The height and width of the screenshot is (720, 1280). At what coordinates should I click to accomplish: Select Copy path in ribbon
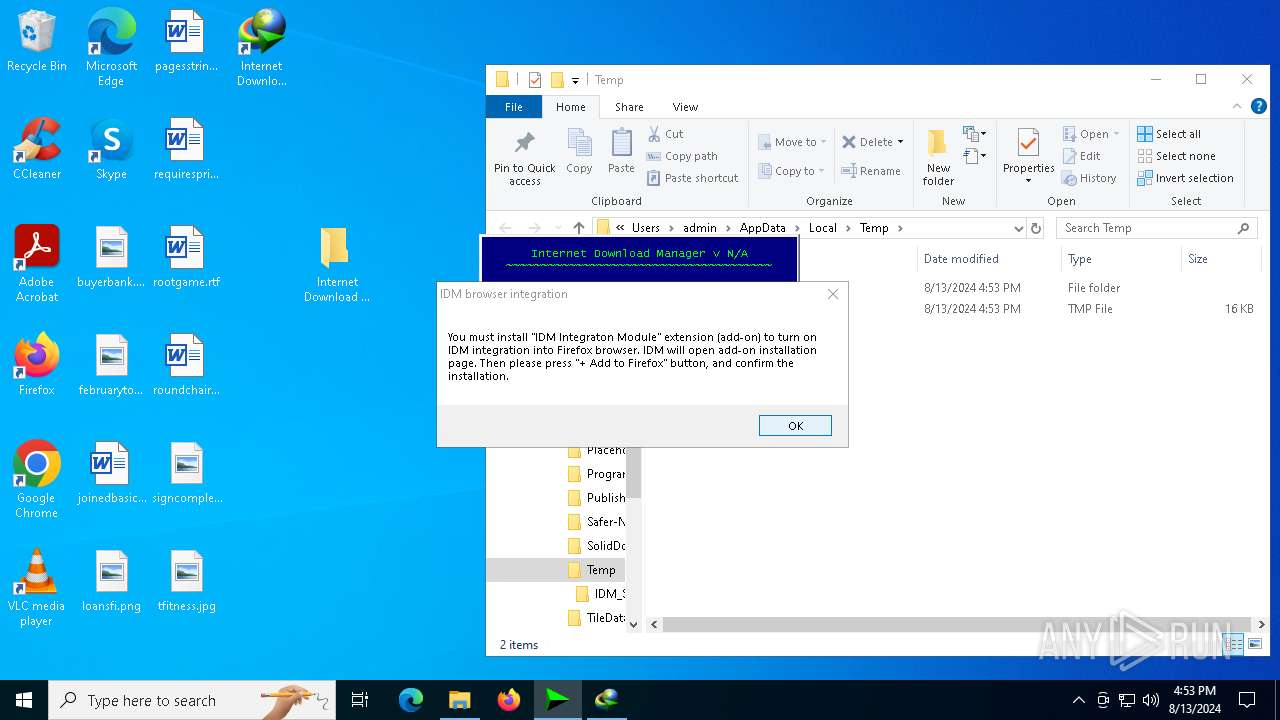coord(682,156)
